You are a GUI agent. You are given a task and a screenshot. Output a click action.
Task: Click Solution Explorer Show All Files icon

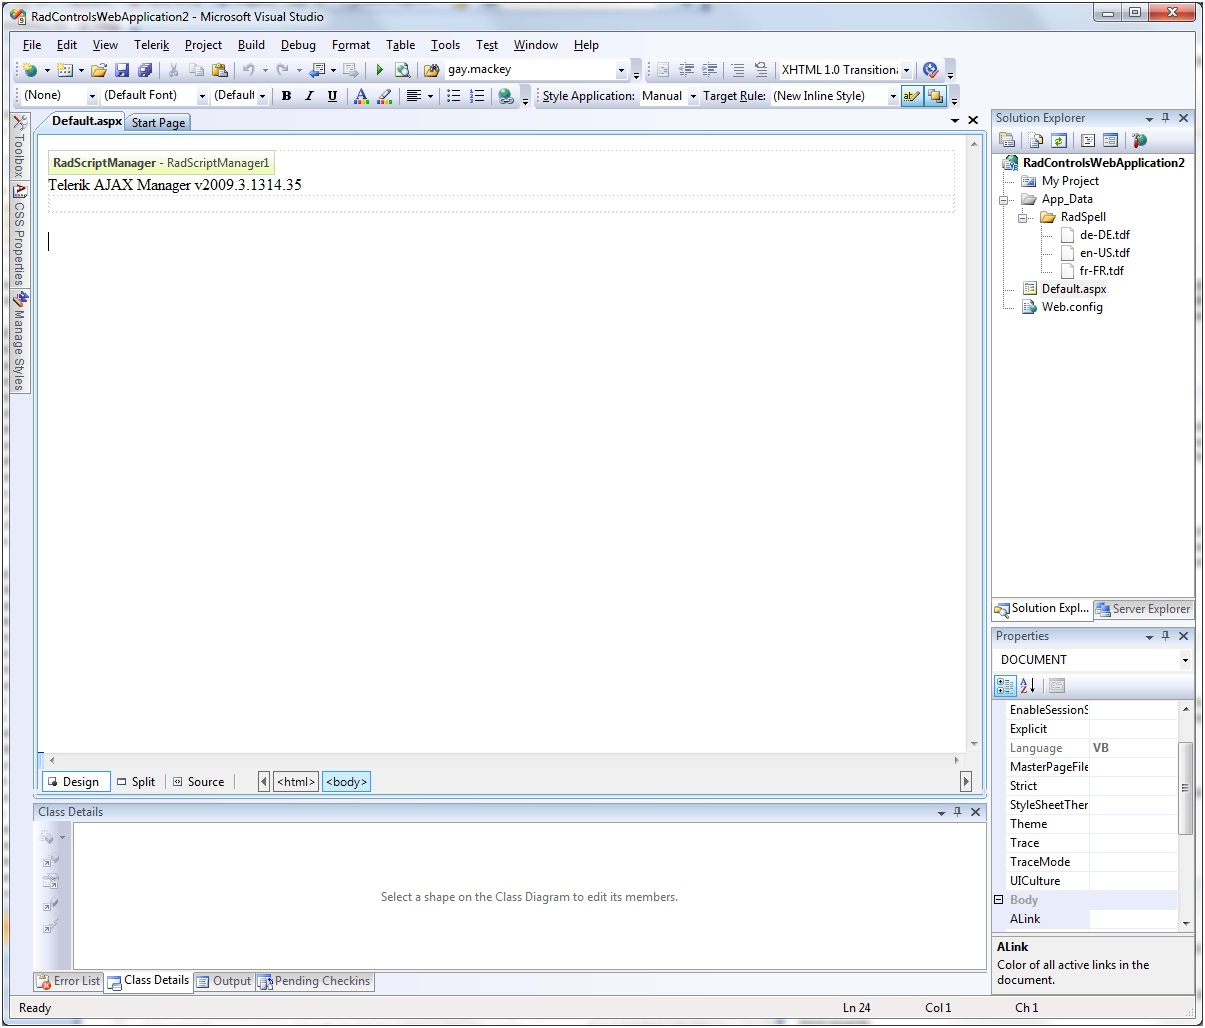pos(1036,141)
